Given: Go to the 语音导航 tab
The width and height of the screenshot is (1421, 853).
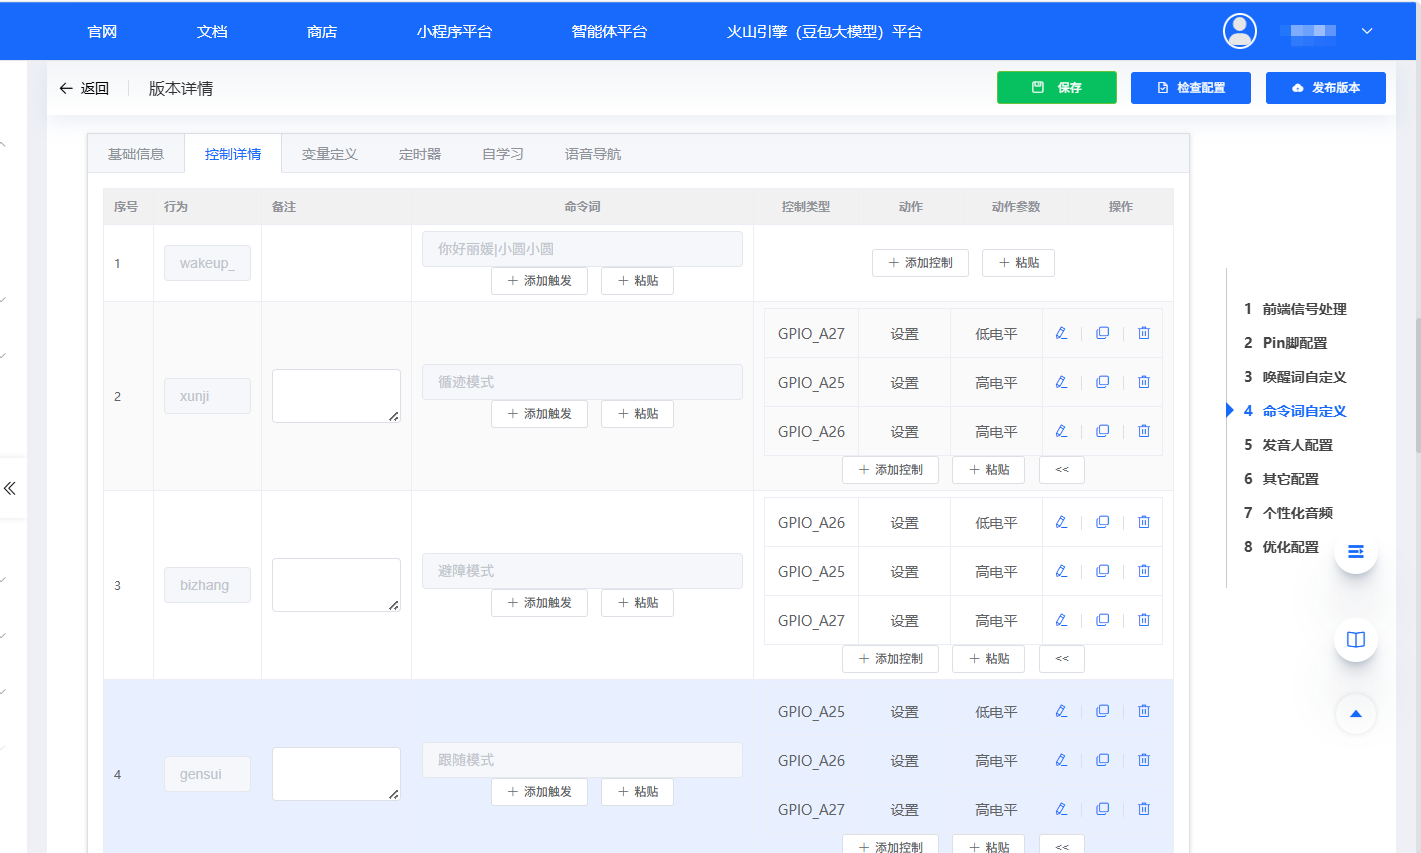Looking at the screenshot, I should 593,154.
